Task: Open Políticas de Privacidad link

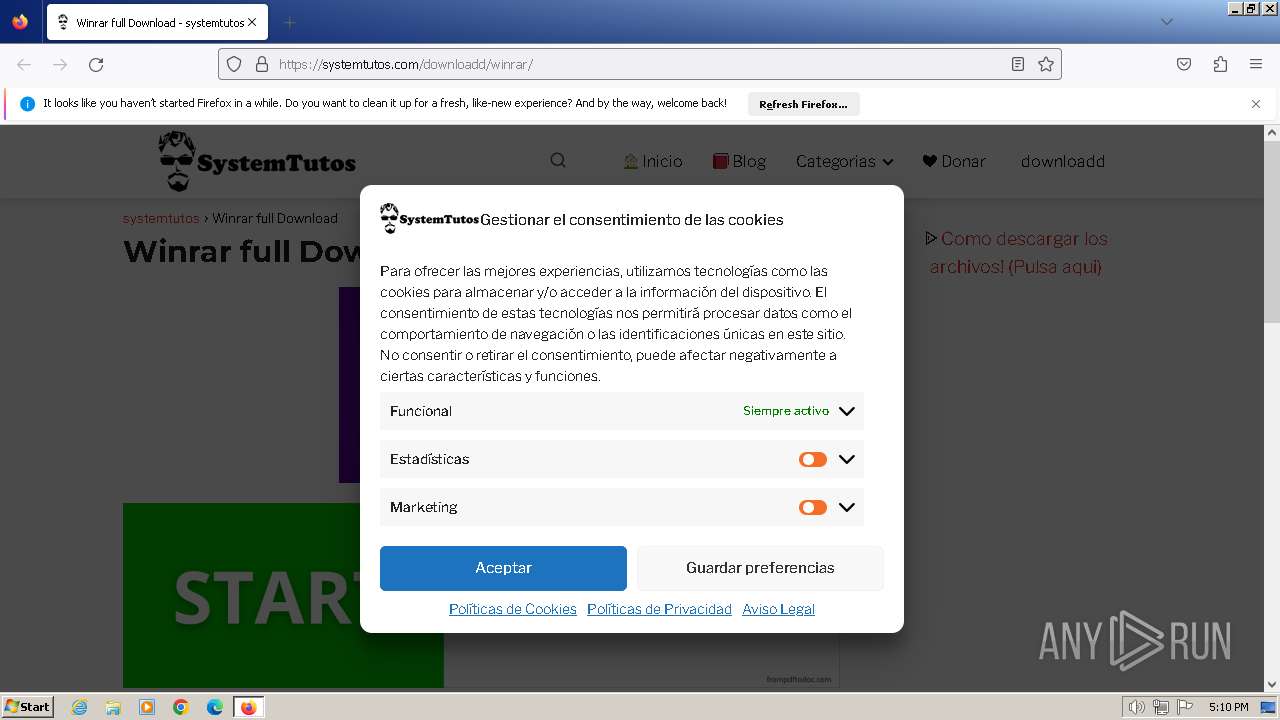Action: 659,609
